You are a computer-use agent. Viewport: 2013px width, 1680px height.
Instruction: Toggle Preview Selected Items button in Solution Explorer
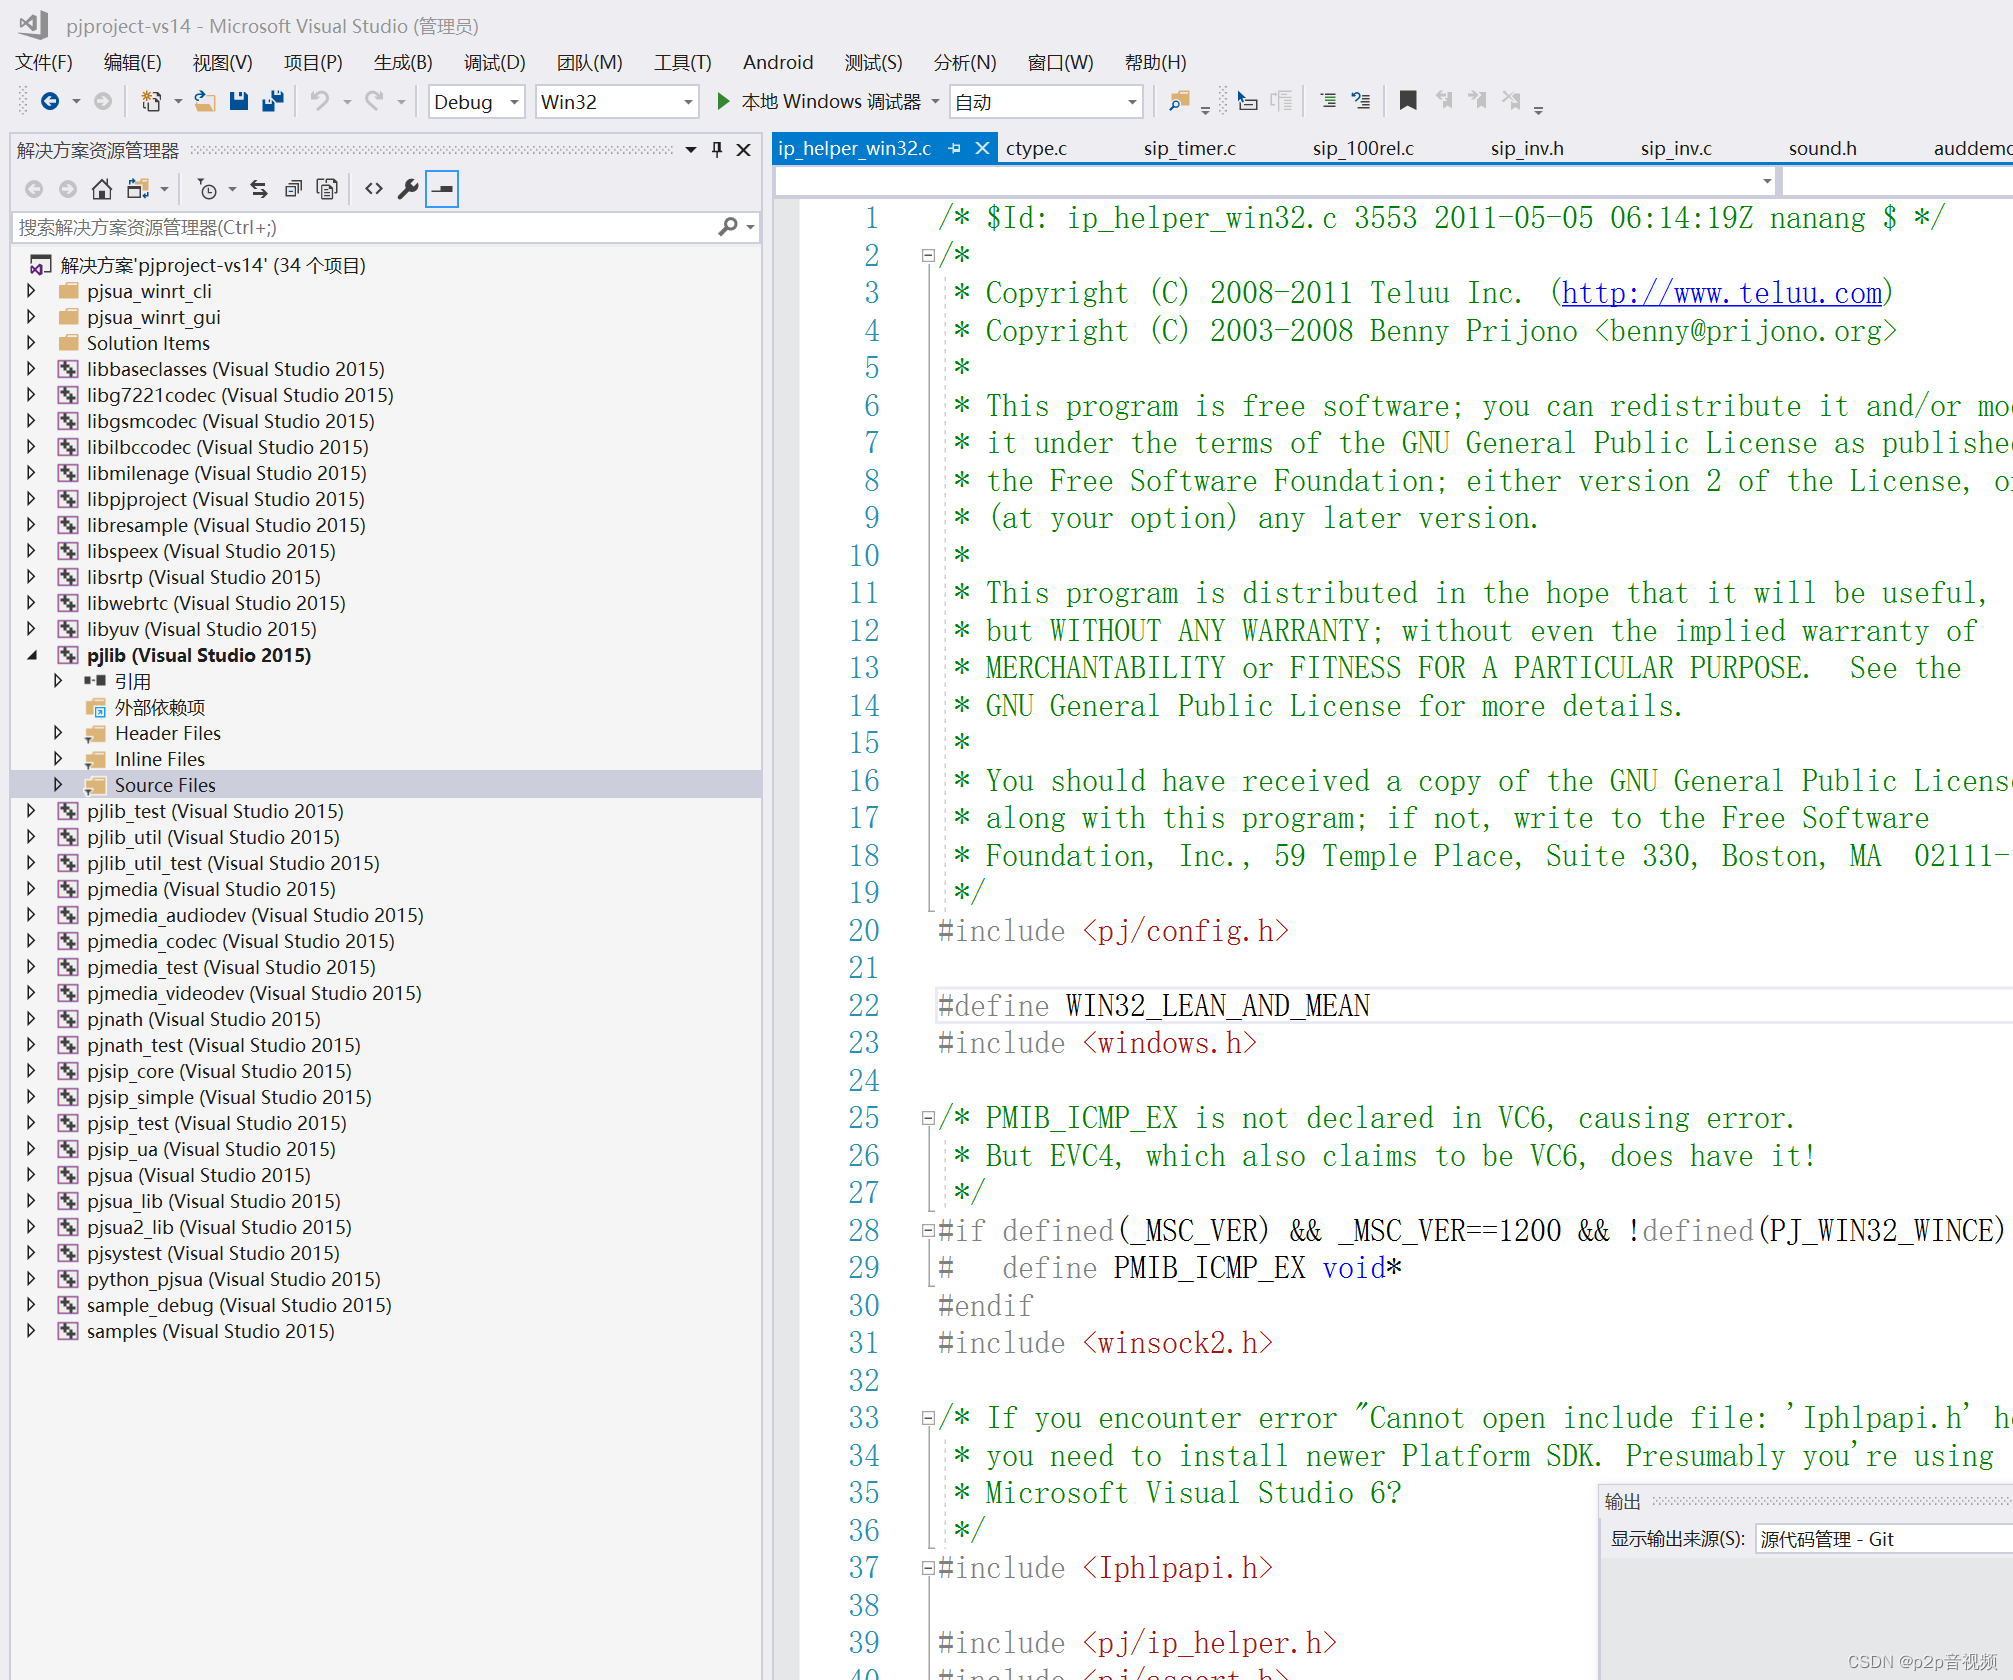(x=442, y=189)
